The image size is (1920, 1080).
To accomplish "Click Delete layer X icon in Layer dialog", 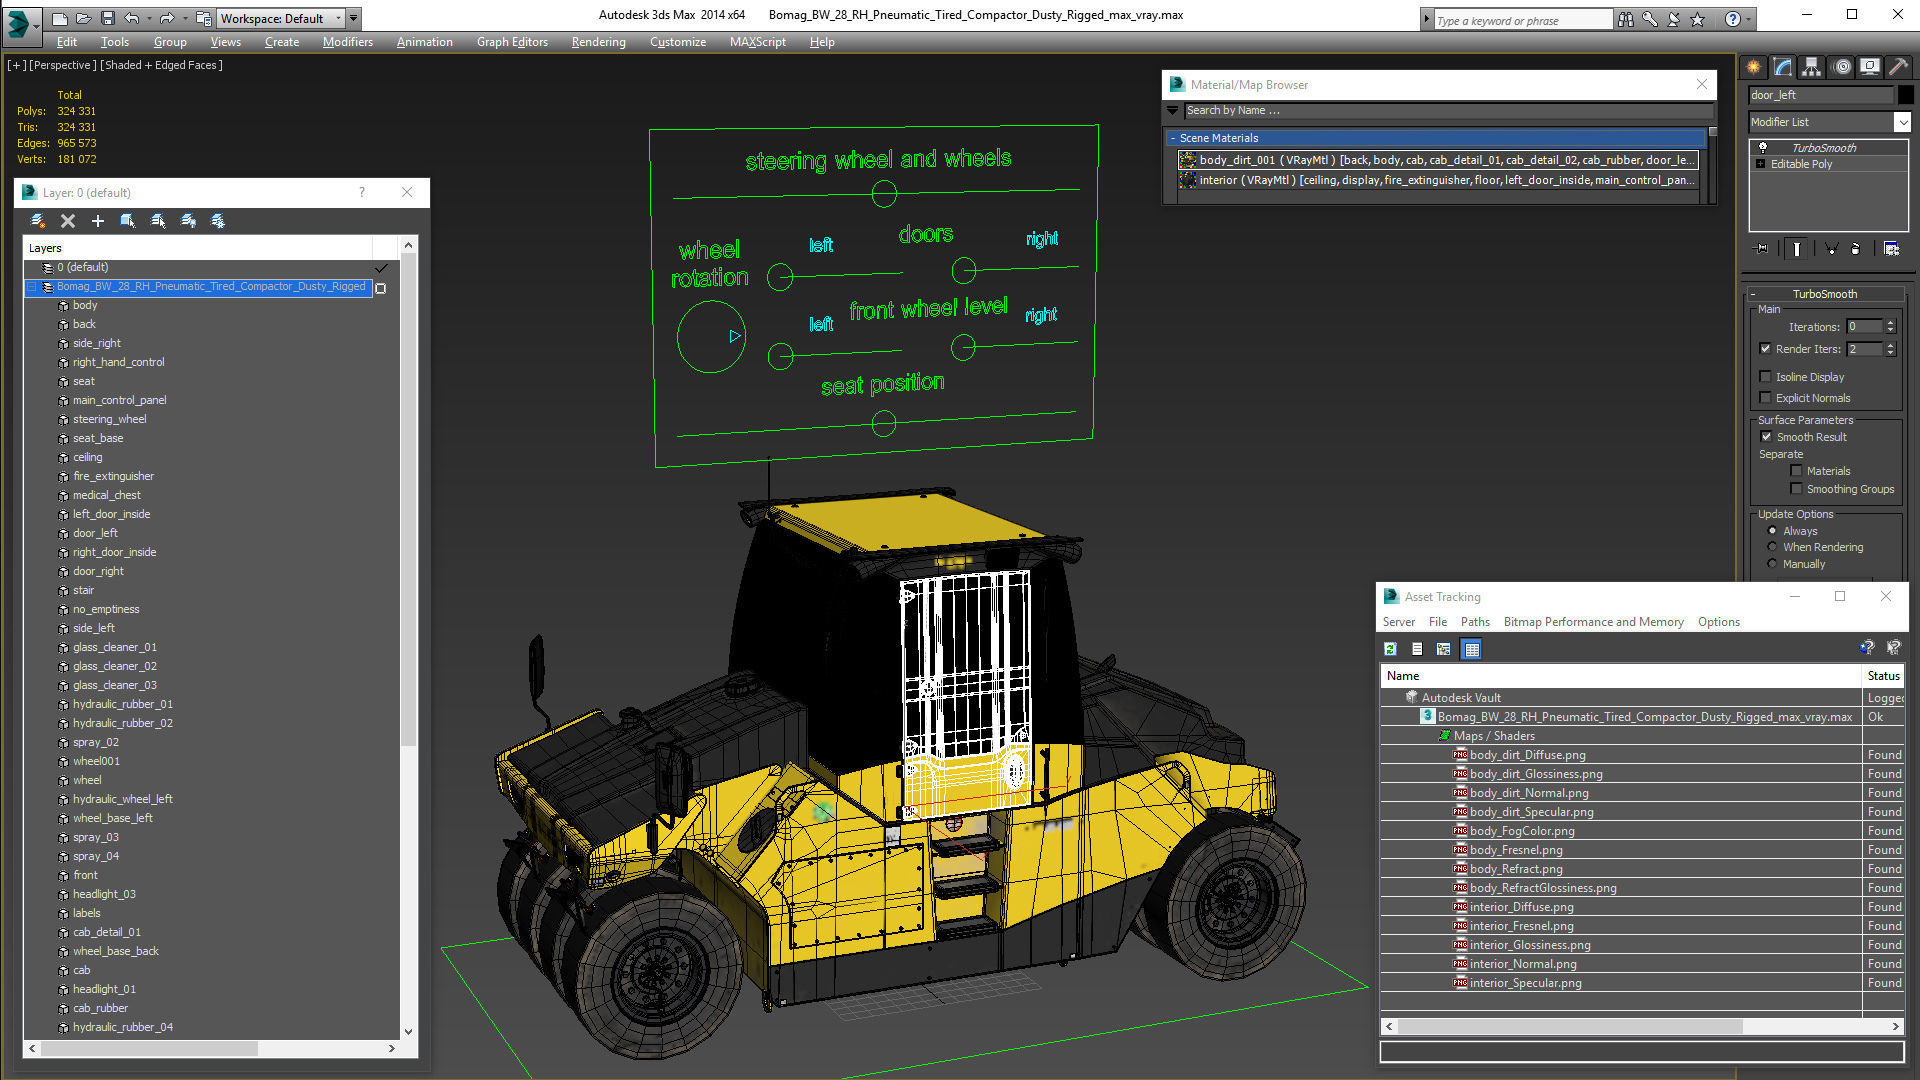I will coord(68,221).
